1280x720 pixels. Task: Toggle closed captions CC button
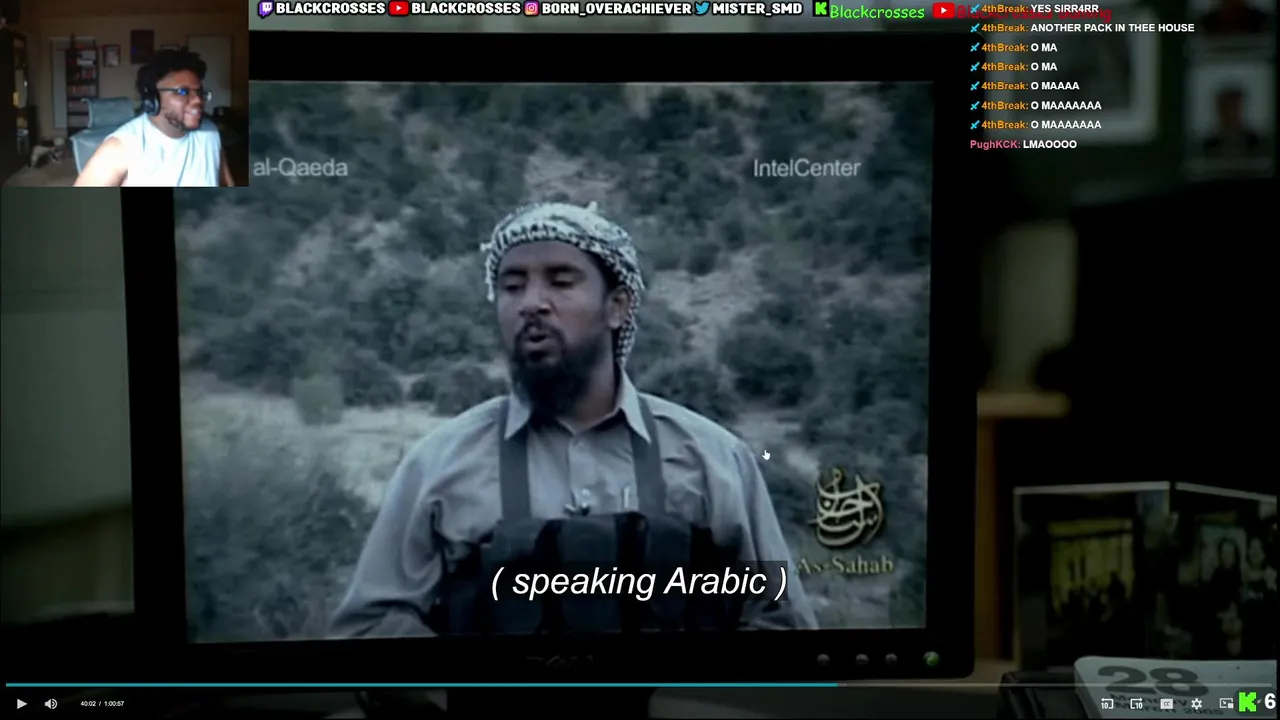(x=1166, y=704)
